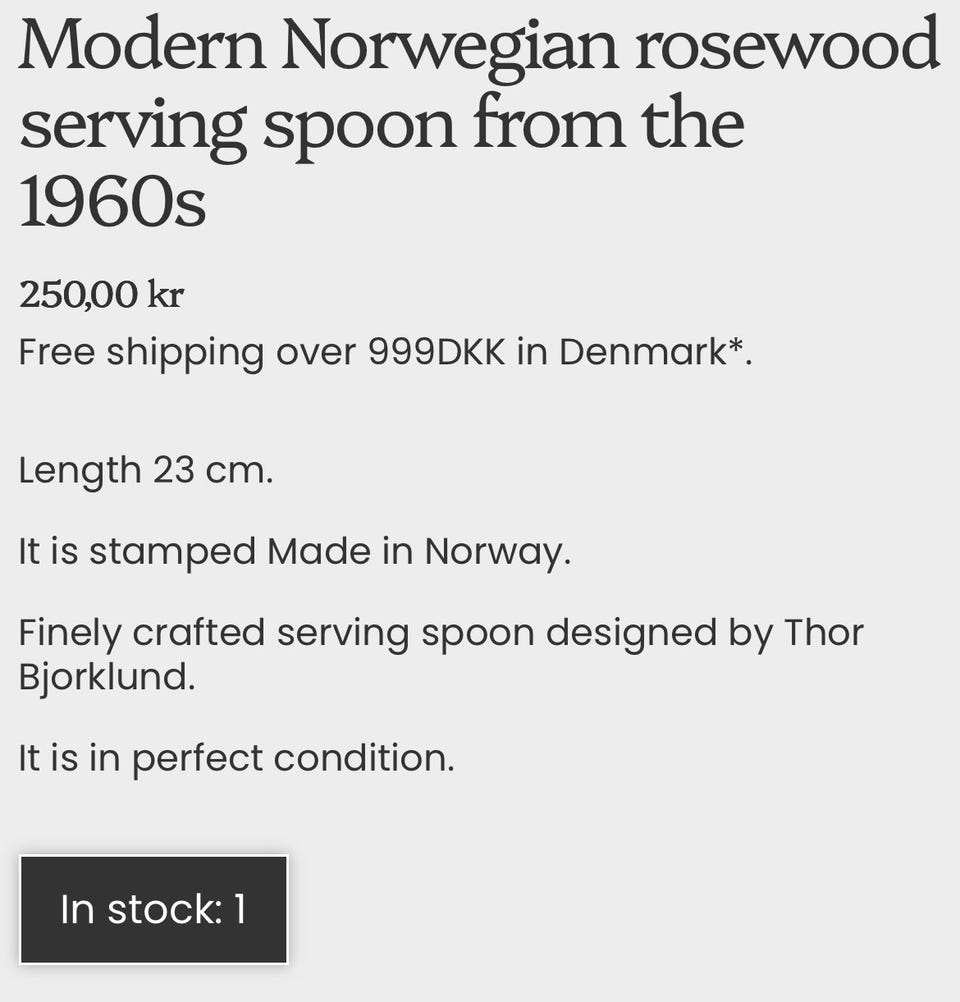This screenshot has width=960, height=1002.
Task: Click the 250,00 kr price
Action: [101, 294]
